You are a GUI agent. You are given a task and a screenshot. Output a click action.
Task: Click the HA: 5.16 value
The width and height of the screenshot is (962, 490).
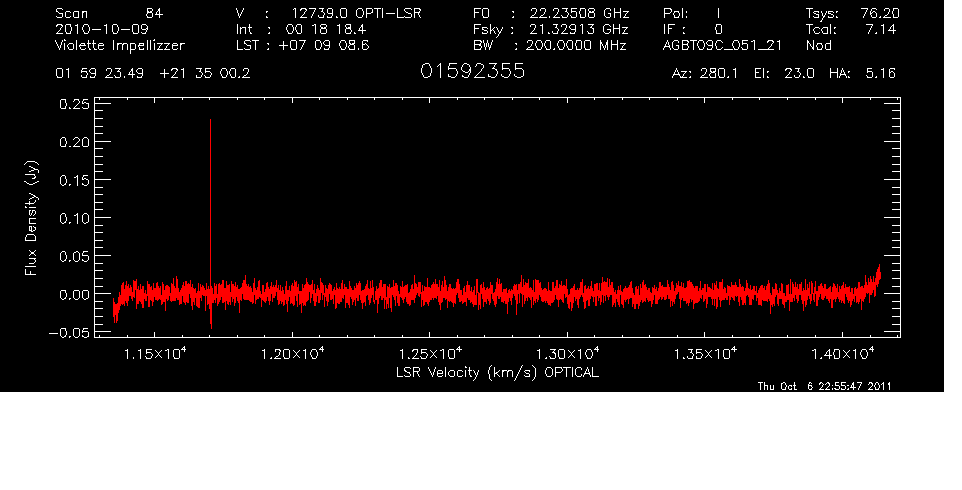(x=862, y=74)
